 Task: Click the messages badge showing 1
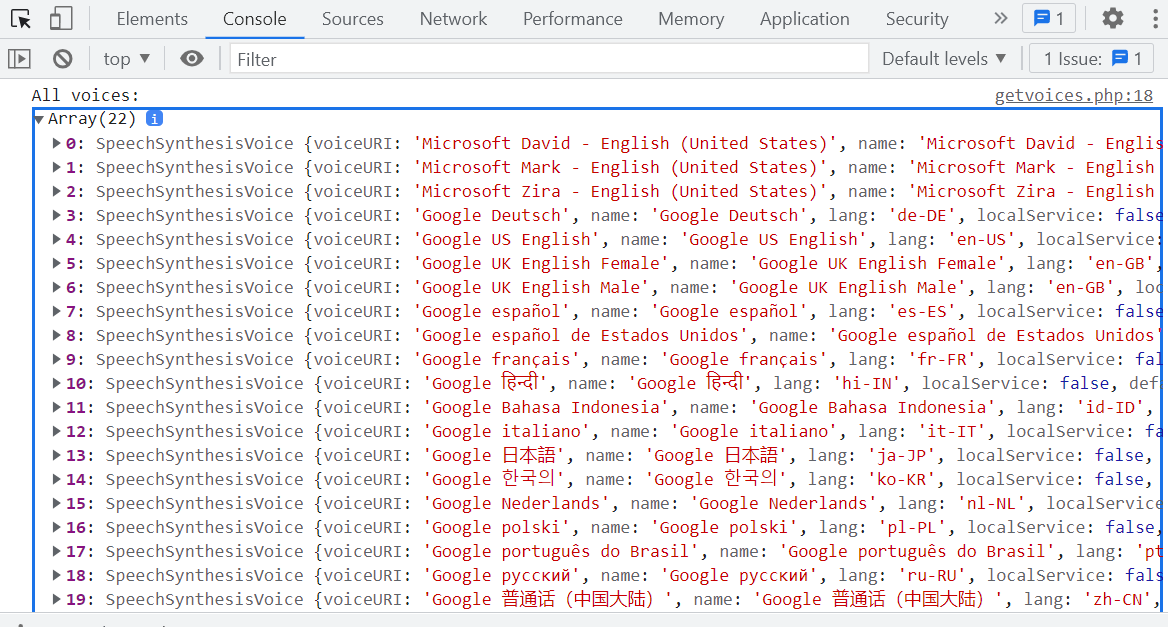click(1049, 19)
